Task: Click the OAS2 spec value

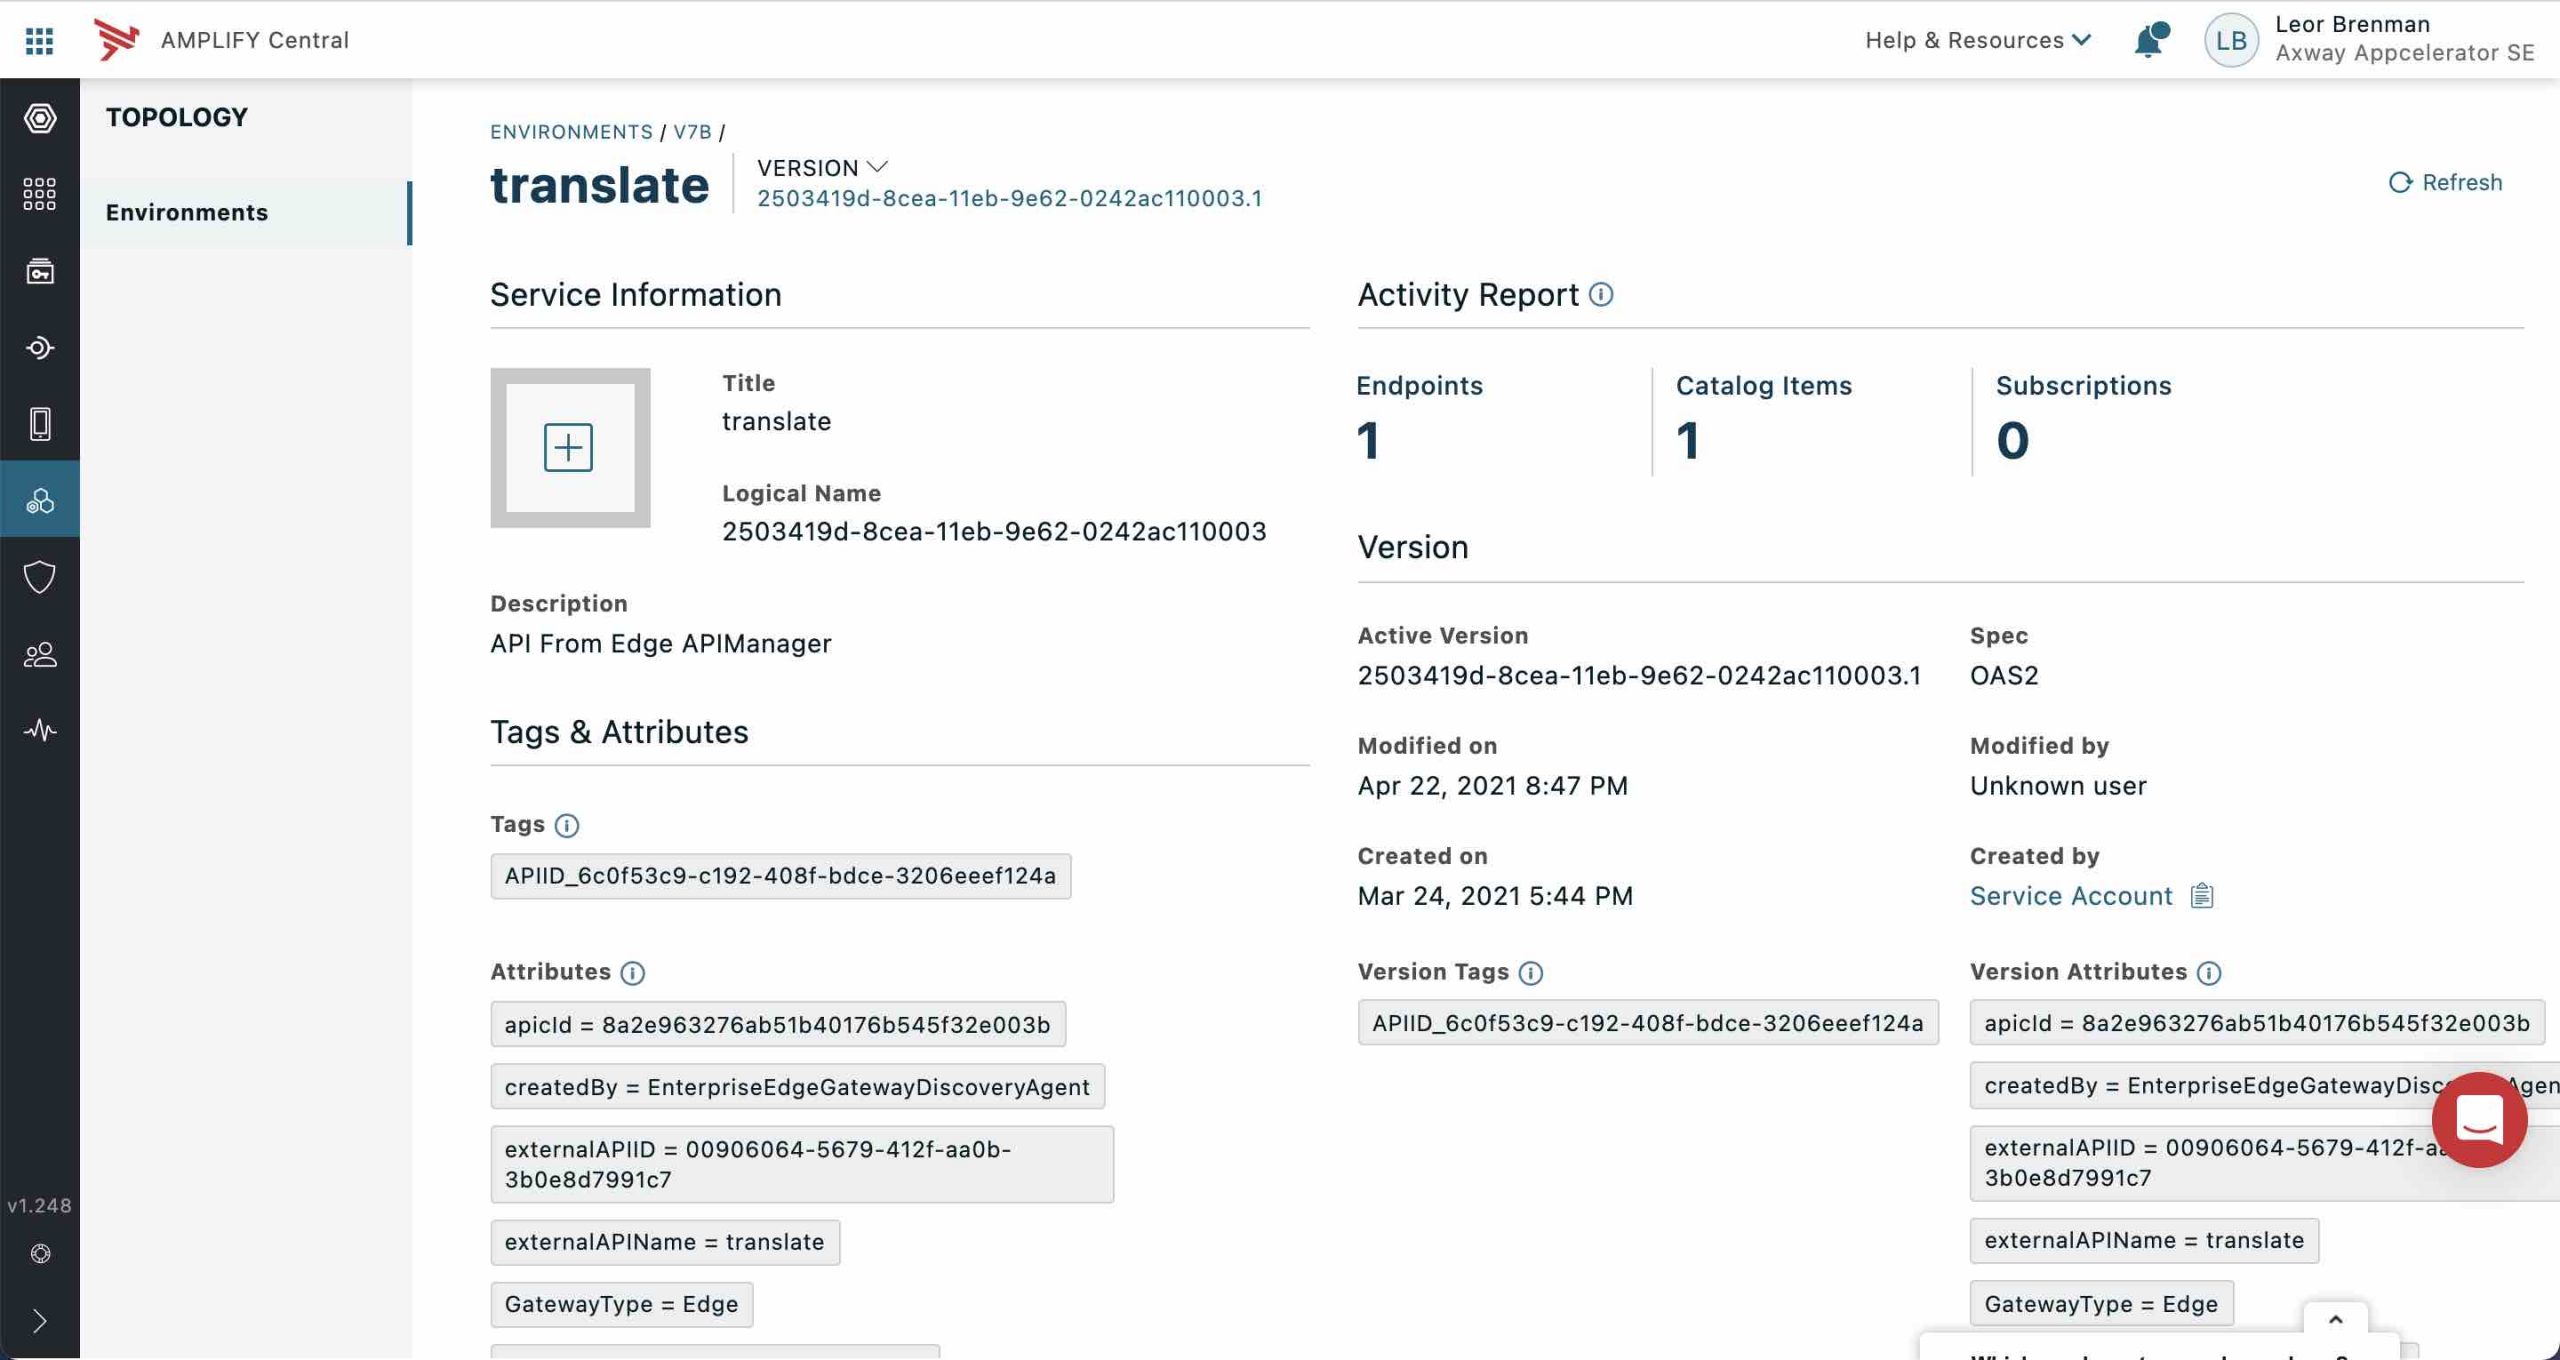Action: (x=2004, y=676)
